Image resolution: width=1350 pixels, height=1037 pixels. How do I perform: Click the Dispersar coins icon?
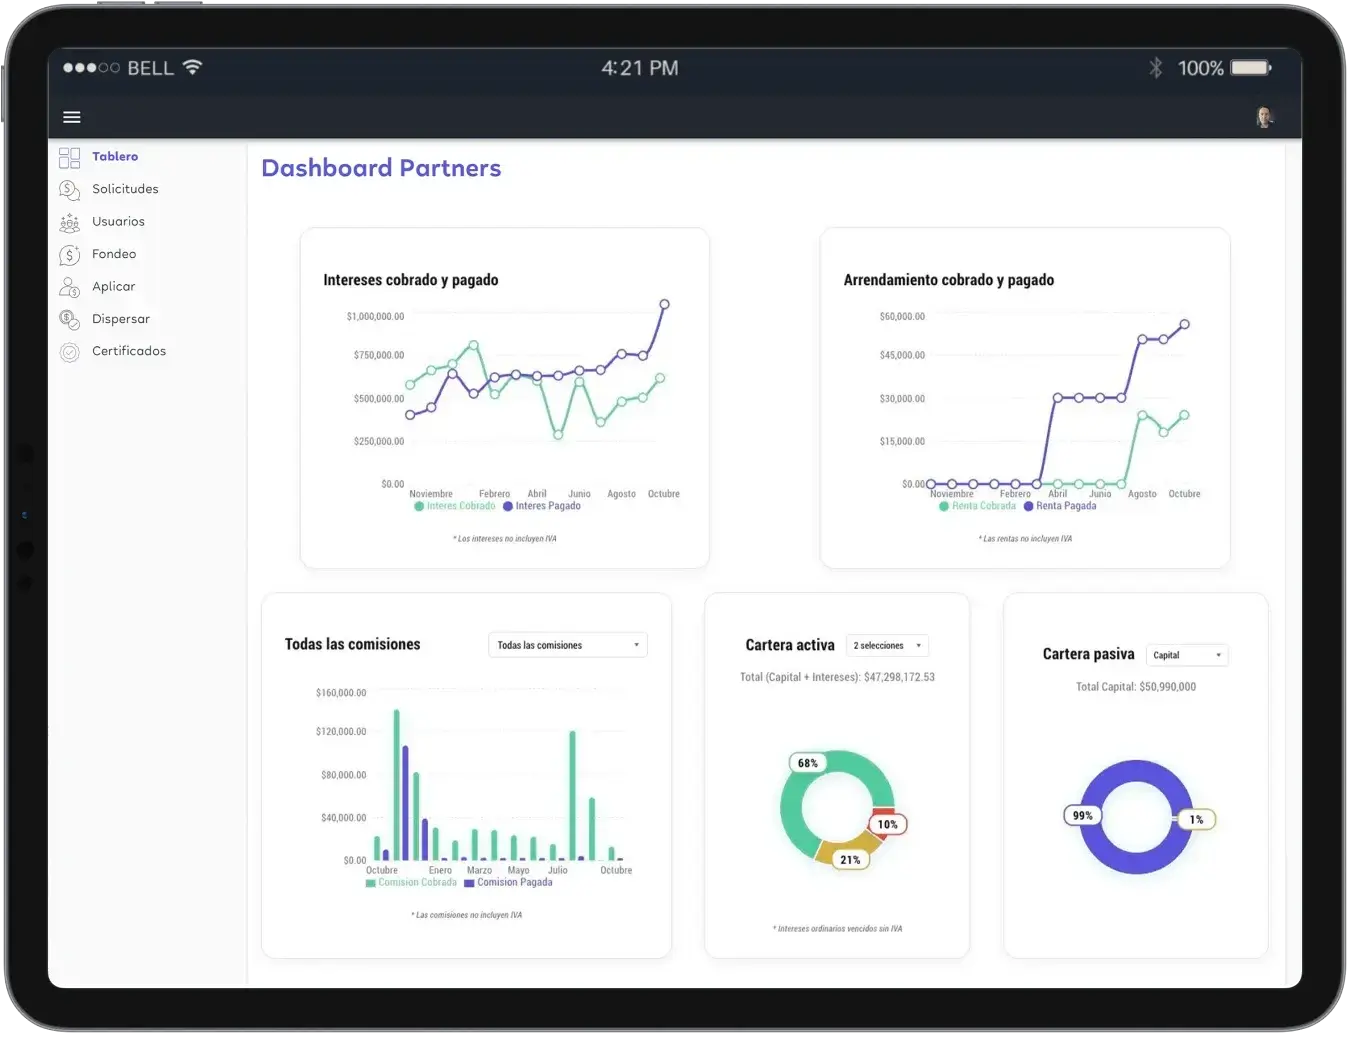point(69,320)
